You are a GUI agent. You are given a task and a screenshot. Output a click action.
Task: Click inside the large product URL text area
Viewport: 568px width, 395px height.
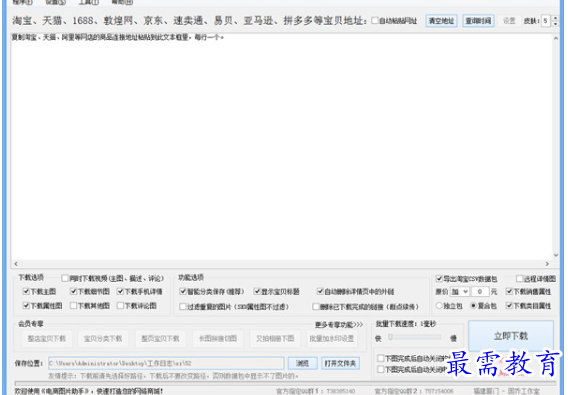pos(281,147)
